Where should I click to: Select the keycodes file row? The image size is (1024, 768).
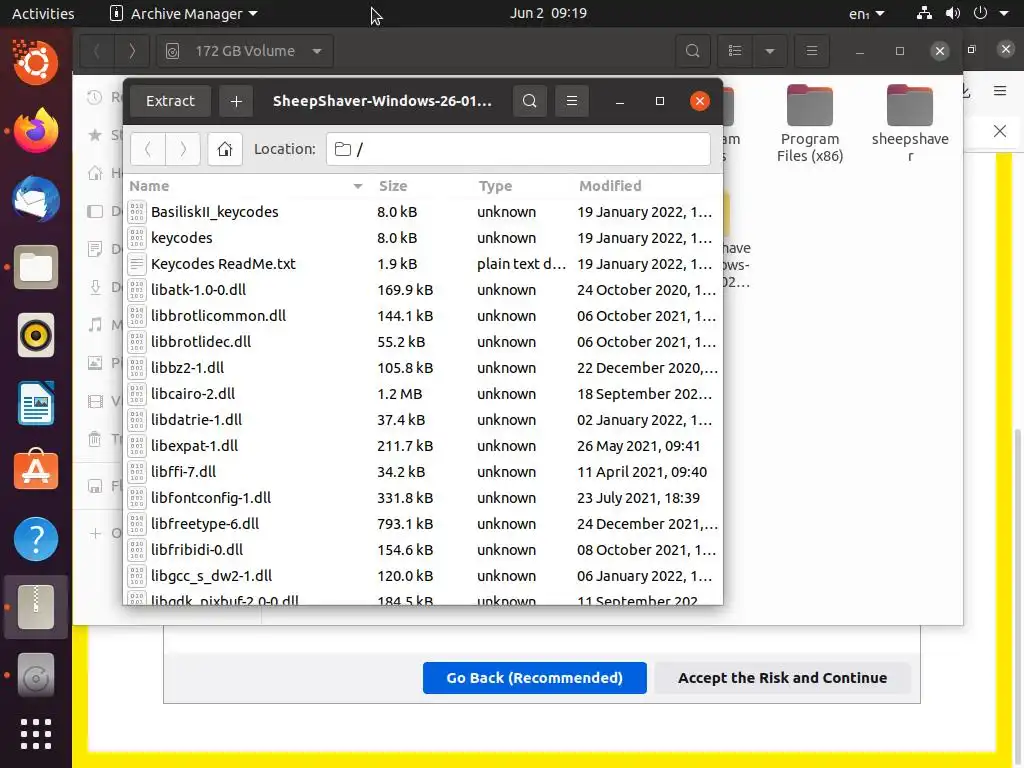point(423,238)
